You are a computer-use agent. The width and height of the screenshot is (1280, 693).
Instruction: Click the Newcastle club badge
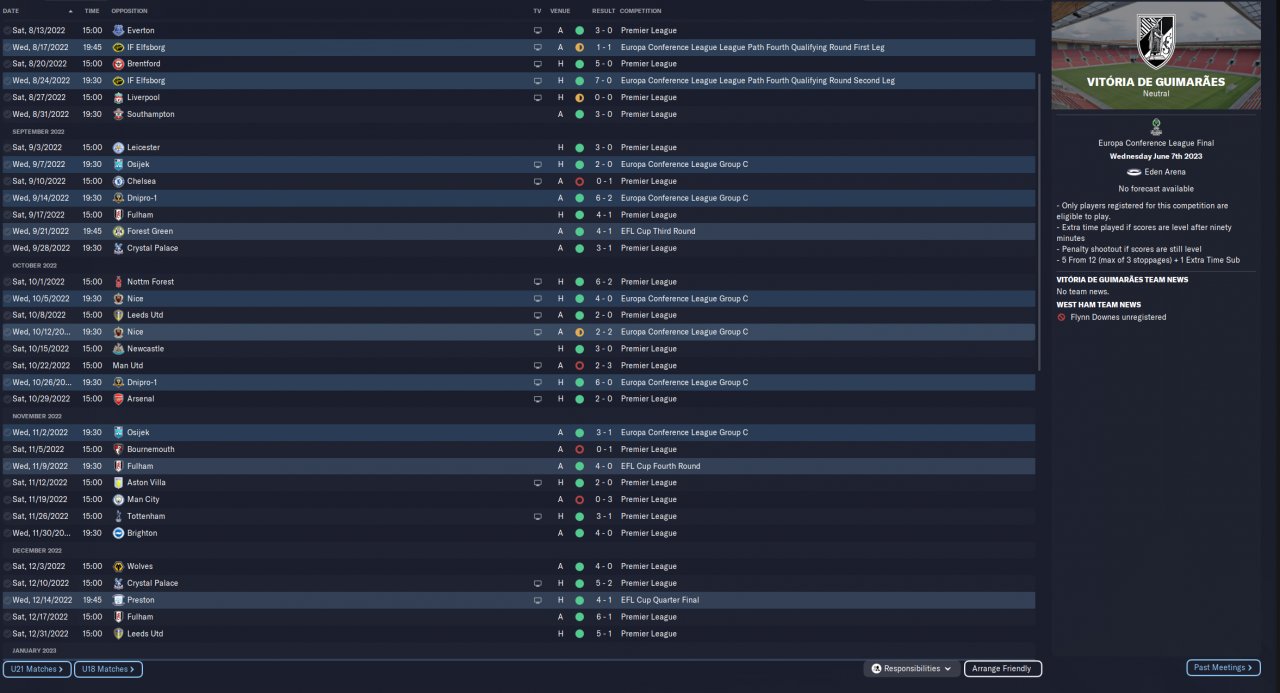(x=118, y=349)
